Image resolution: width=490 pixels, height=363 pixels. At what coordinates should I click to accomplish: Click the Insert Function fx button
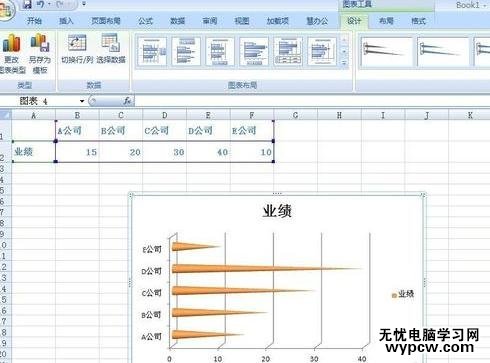127,101
